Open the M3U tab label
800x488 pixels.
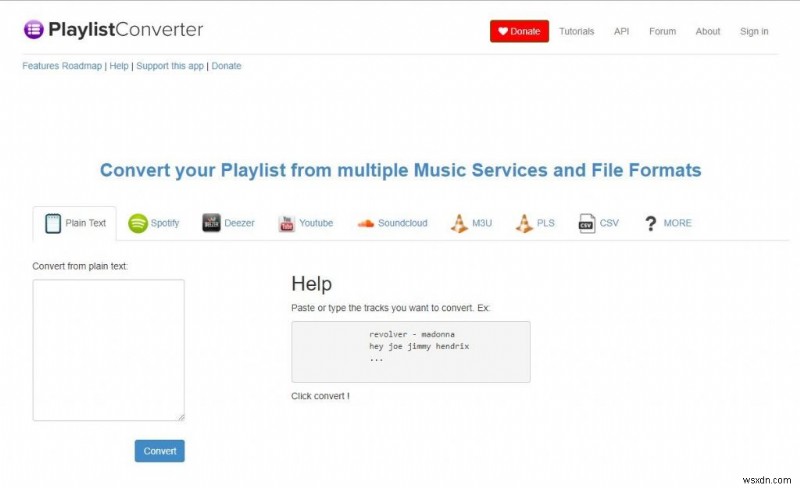[482, 223]
